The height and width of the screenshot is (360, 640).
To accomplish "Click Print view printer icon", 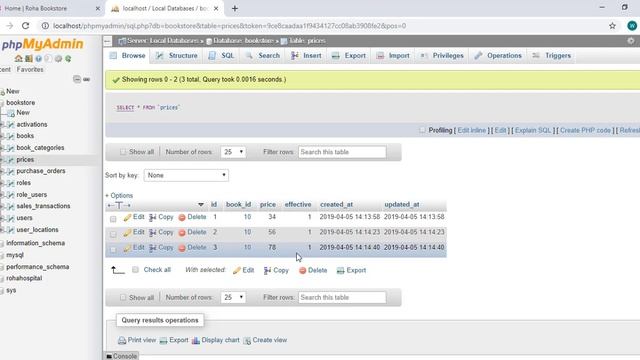I will (x=122, y=340).
